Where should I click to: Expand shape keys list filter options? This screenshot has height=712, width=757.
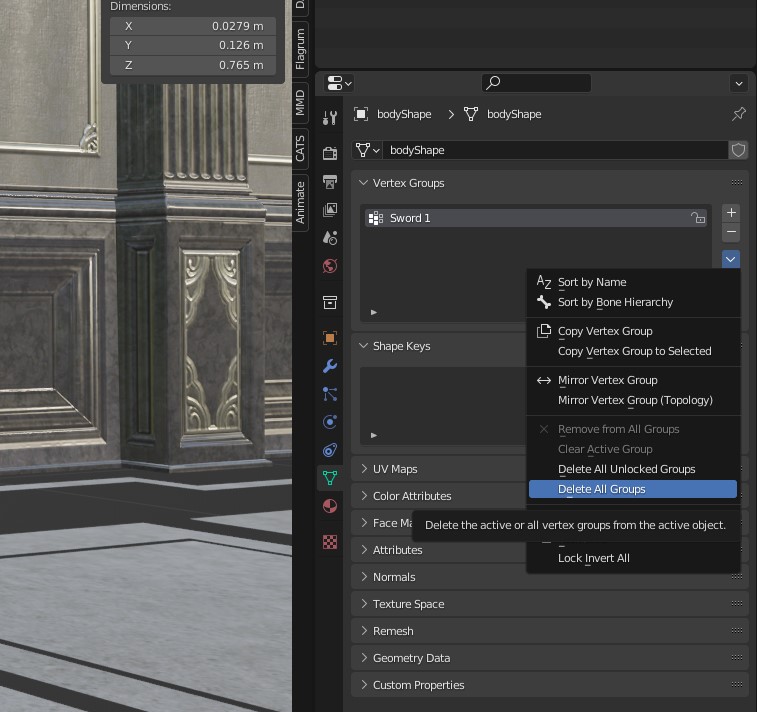point(374,435)
